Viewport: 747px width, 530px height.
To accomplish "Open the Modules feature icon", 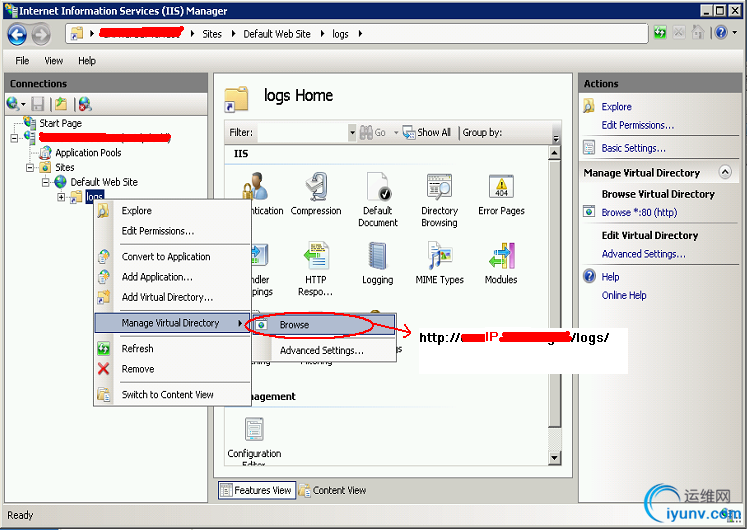I will (501, 263).
